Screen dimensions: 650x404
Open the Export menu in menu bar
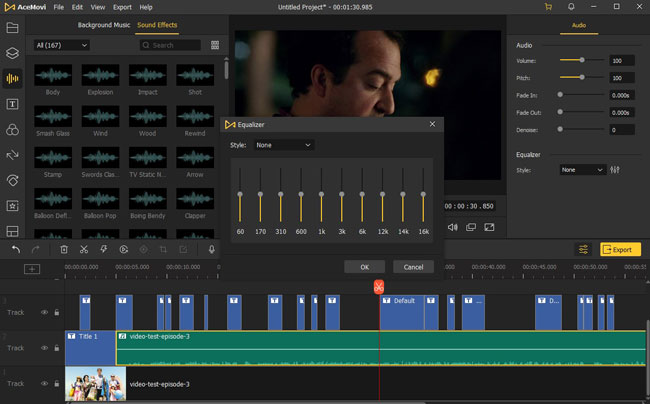122,7
